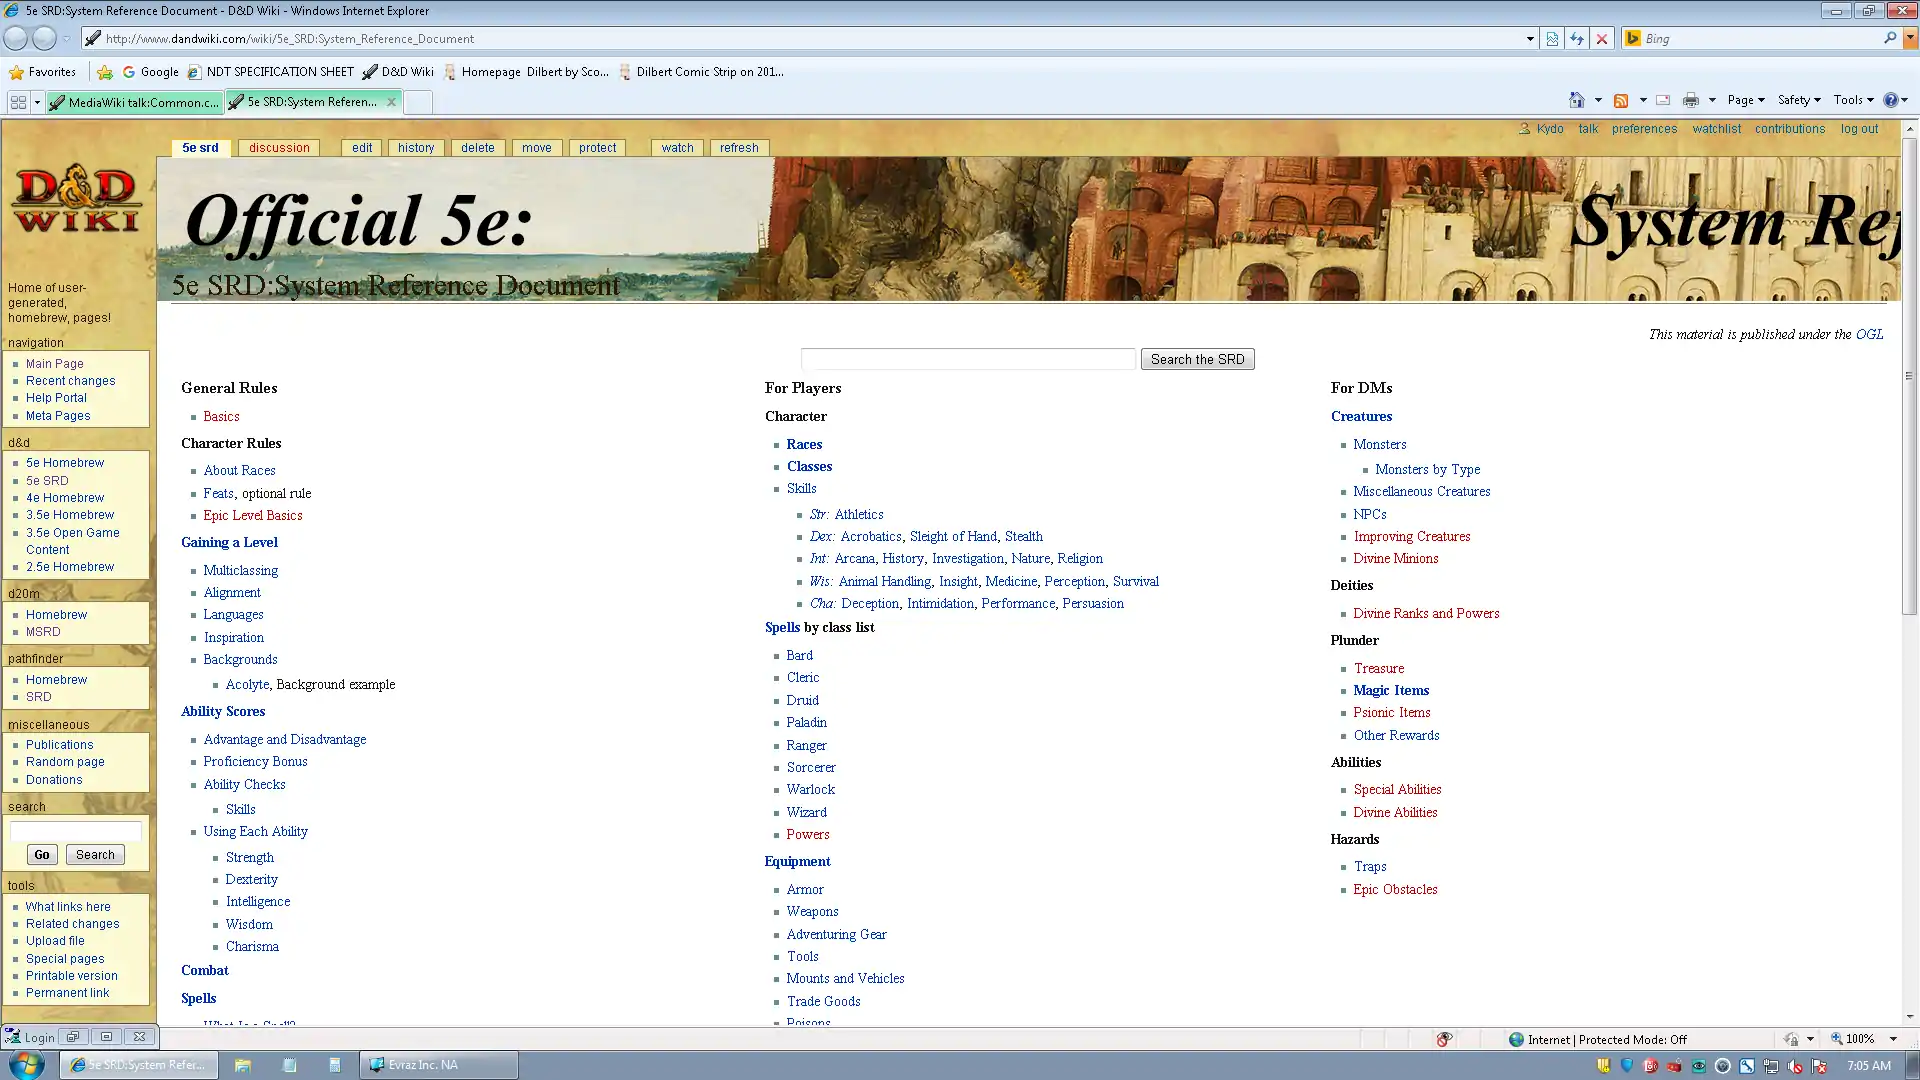The image size is (1920, 1080).
Task: Open the Magic Items link
Action: click(1390, 690)
